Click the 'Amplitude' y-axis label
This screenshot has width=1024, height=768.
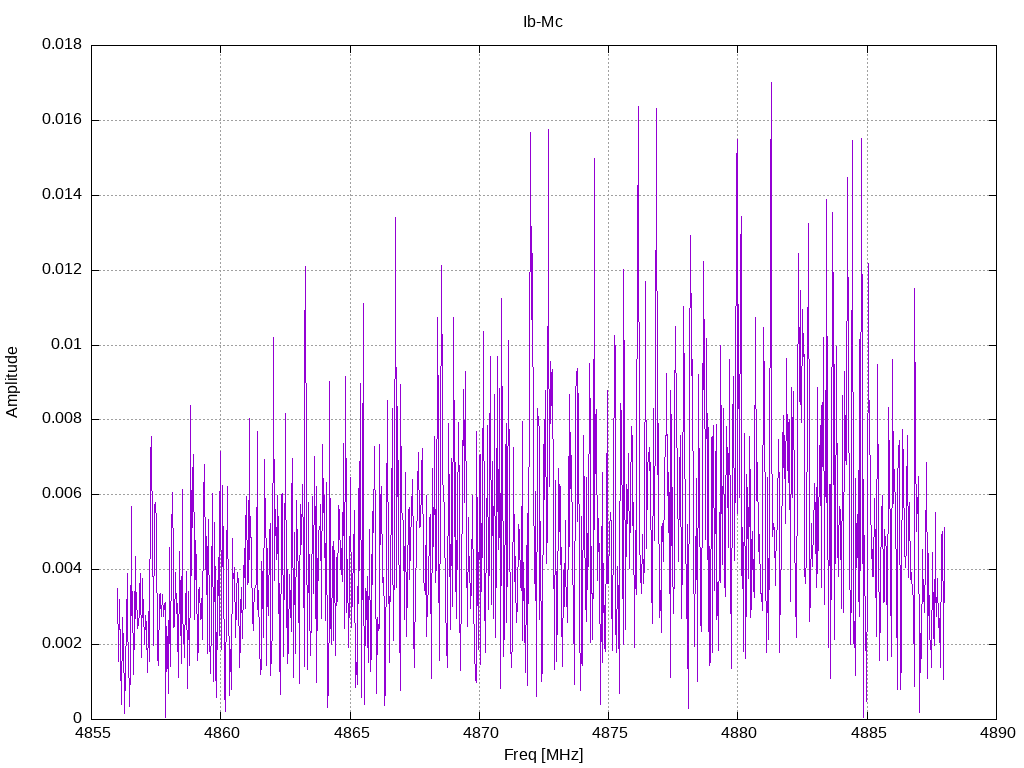(x=12, y=382)
